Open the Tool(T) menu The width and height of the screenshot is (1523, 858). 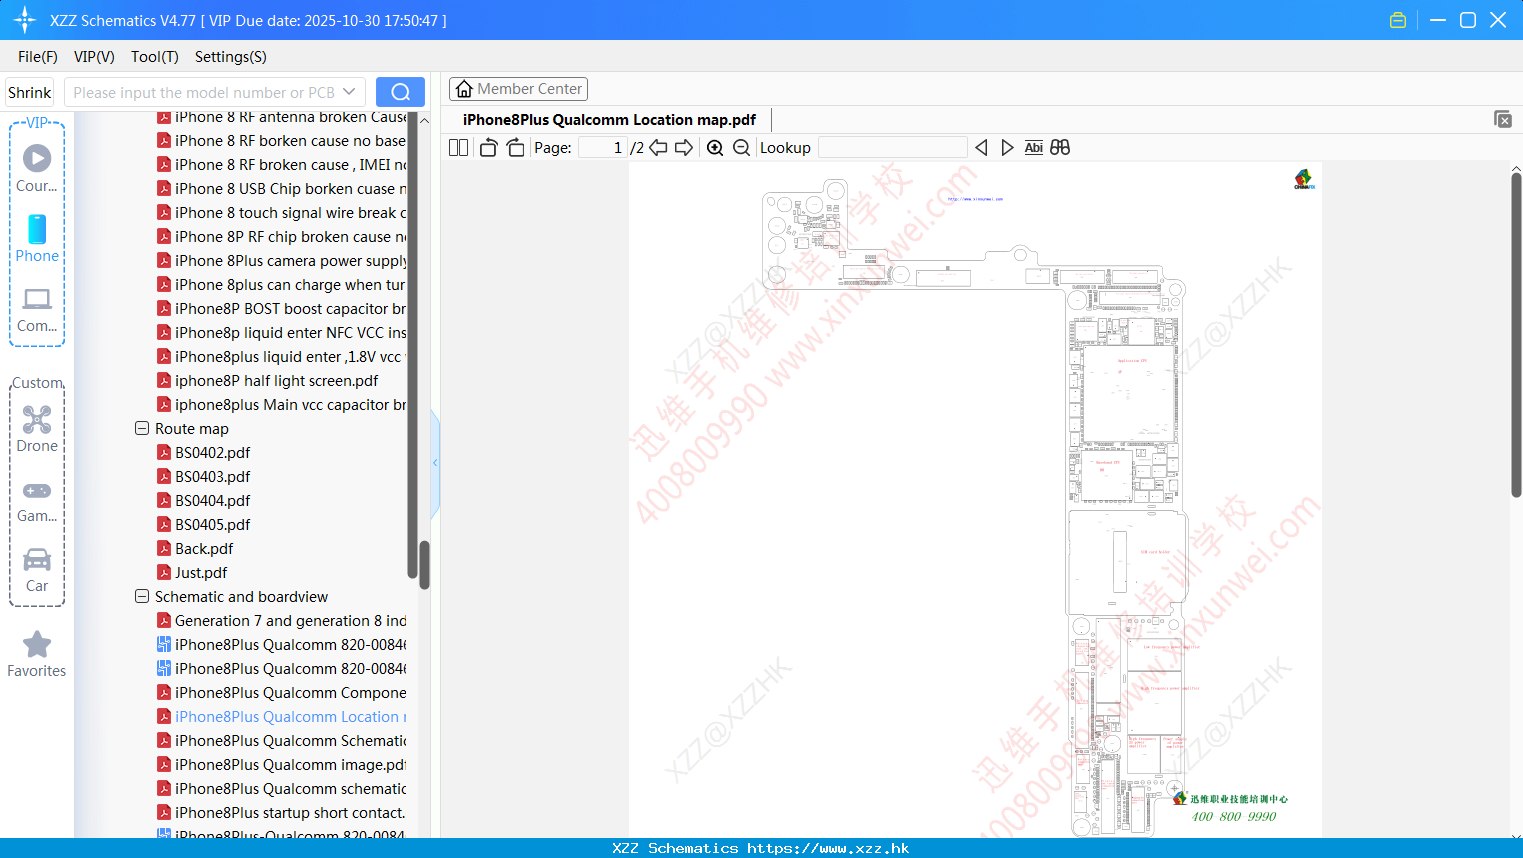[x=155, y=57]
